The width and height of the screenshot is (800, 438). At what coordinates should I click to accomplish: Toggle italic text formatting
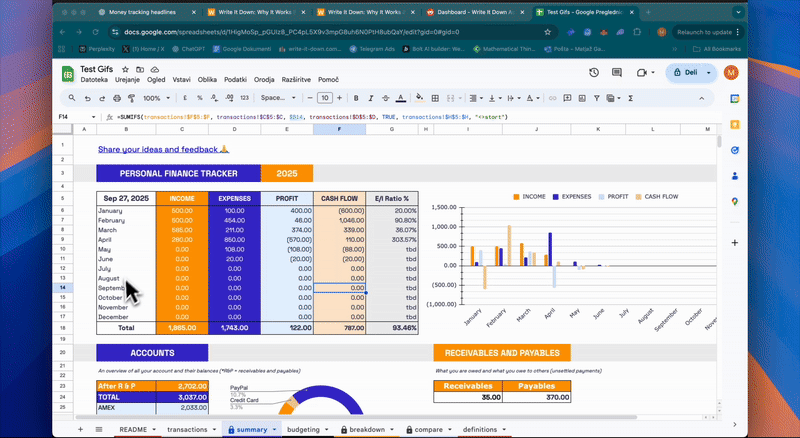372,98
